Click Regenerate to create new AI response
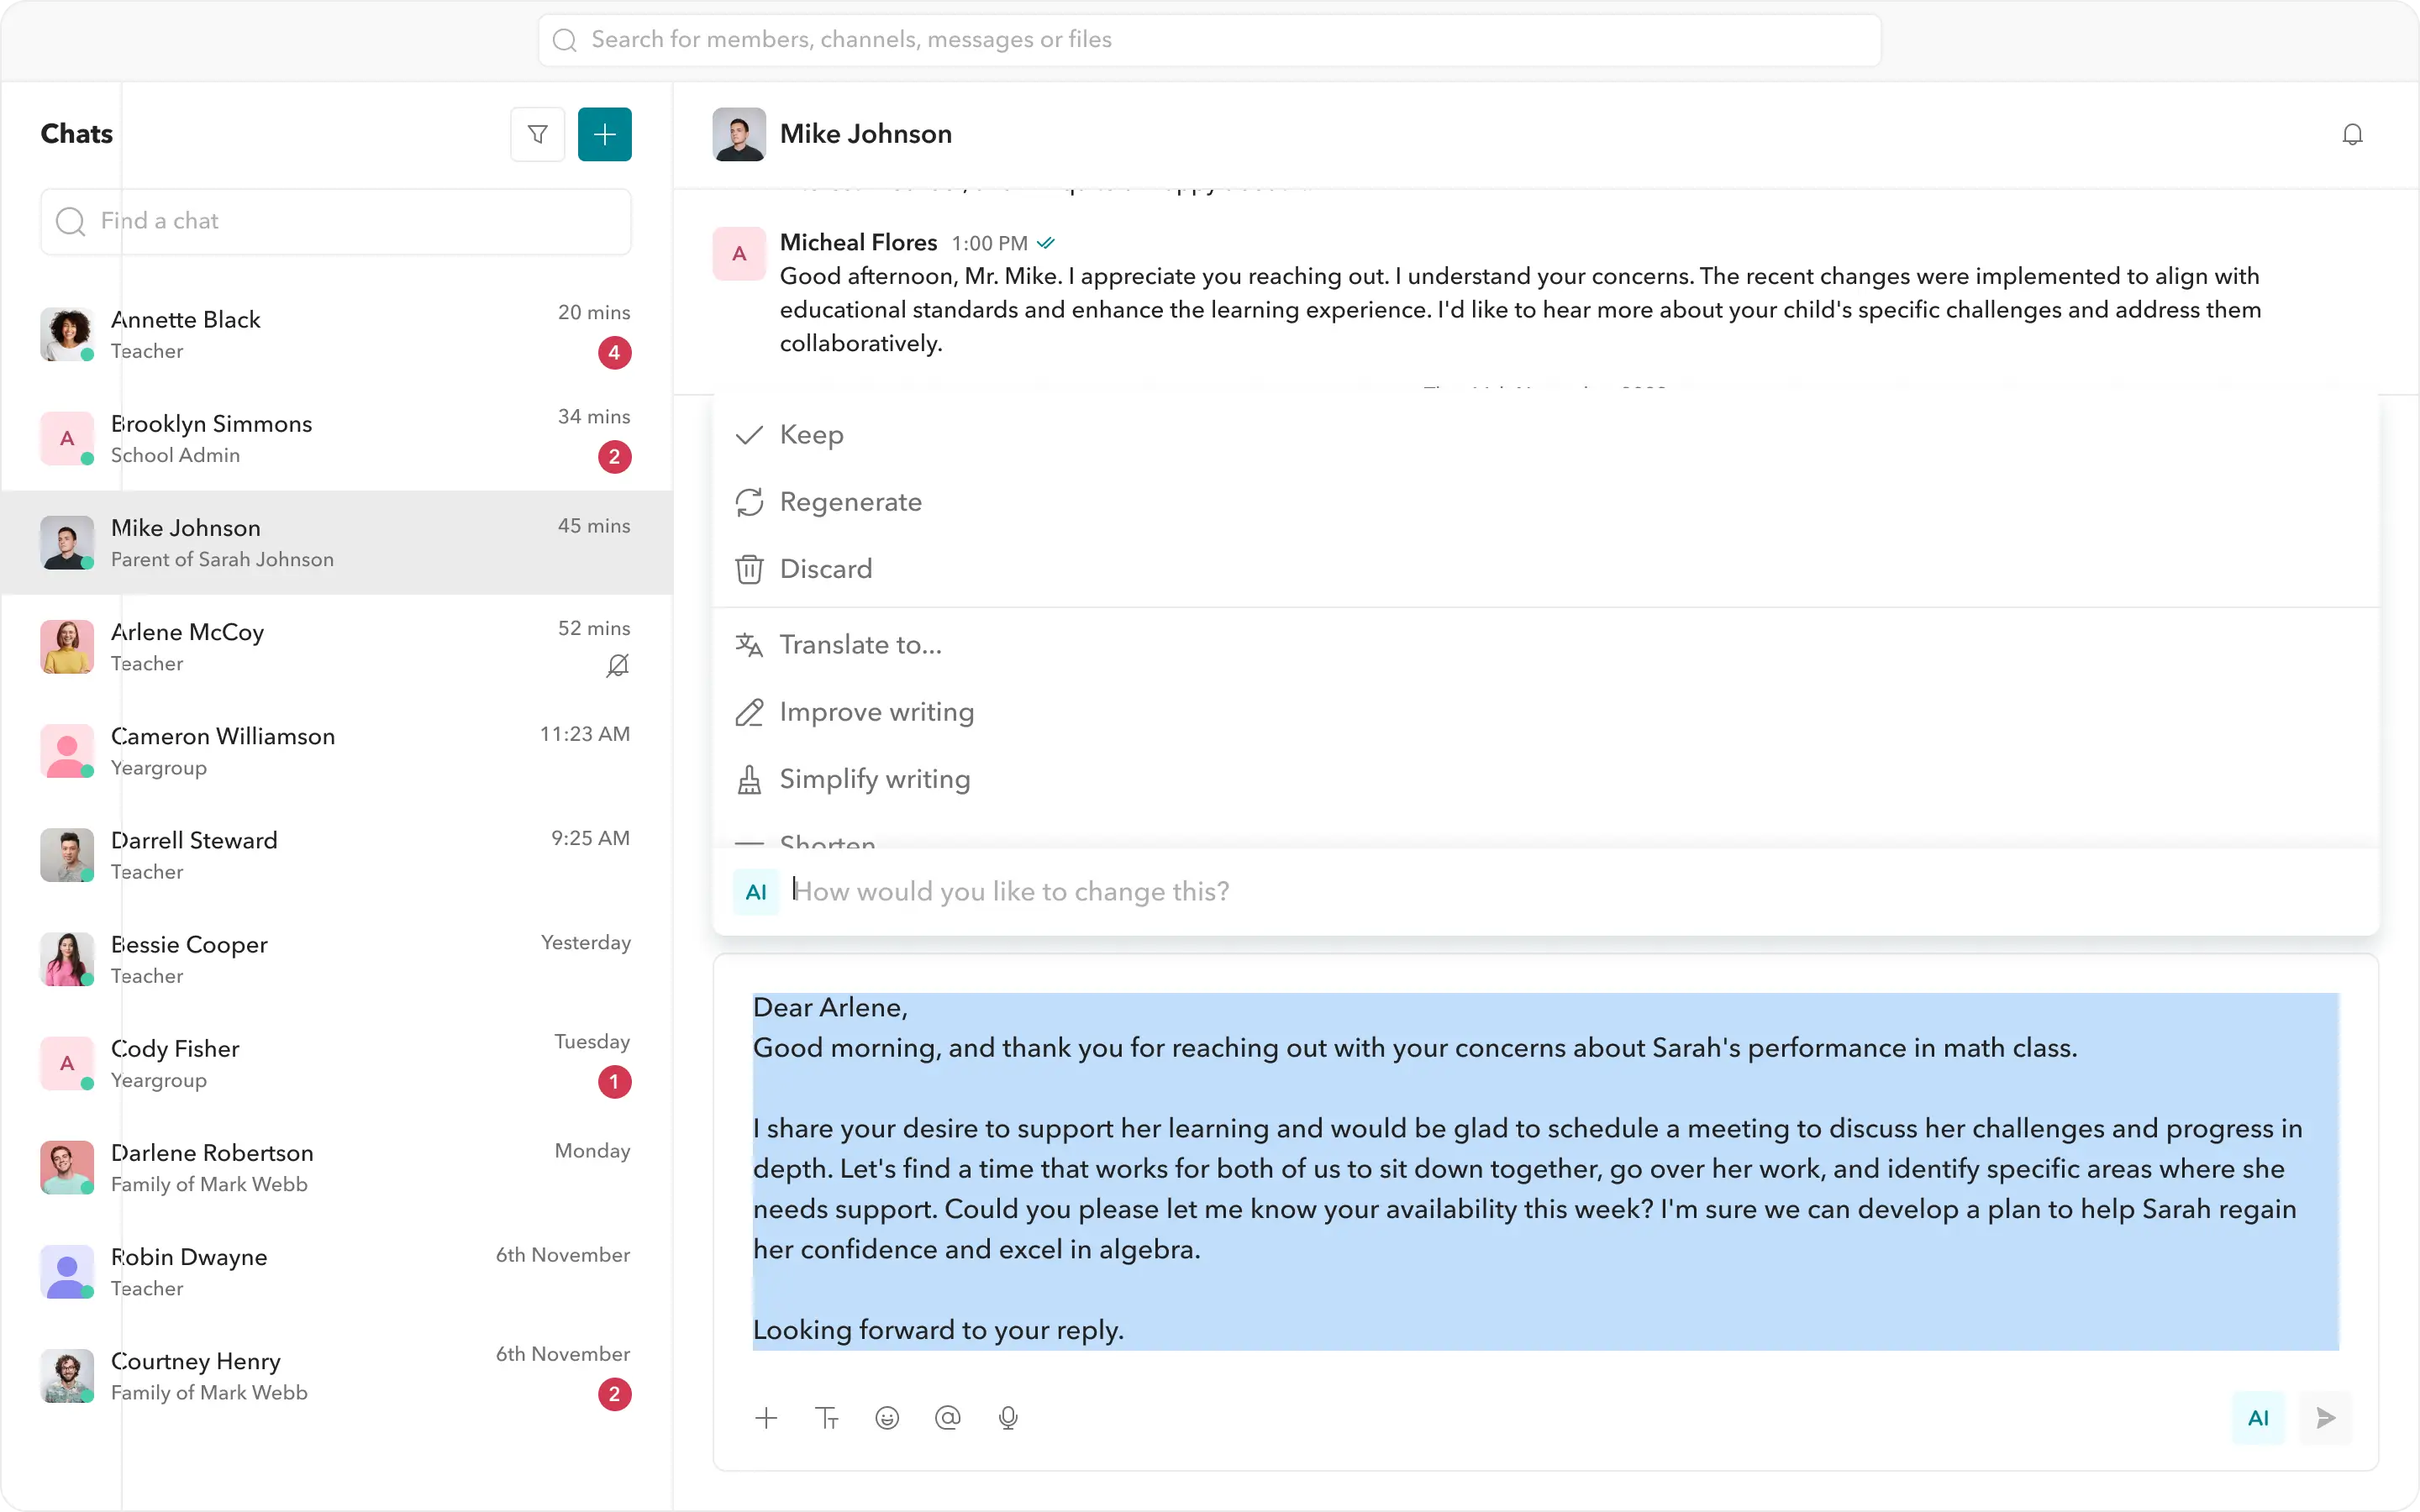Viewport: 2420px width, 1512px height. pyautogui.click(x=851, y=502)
